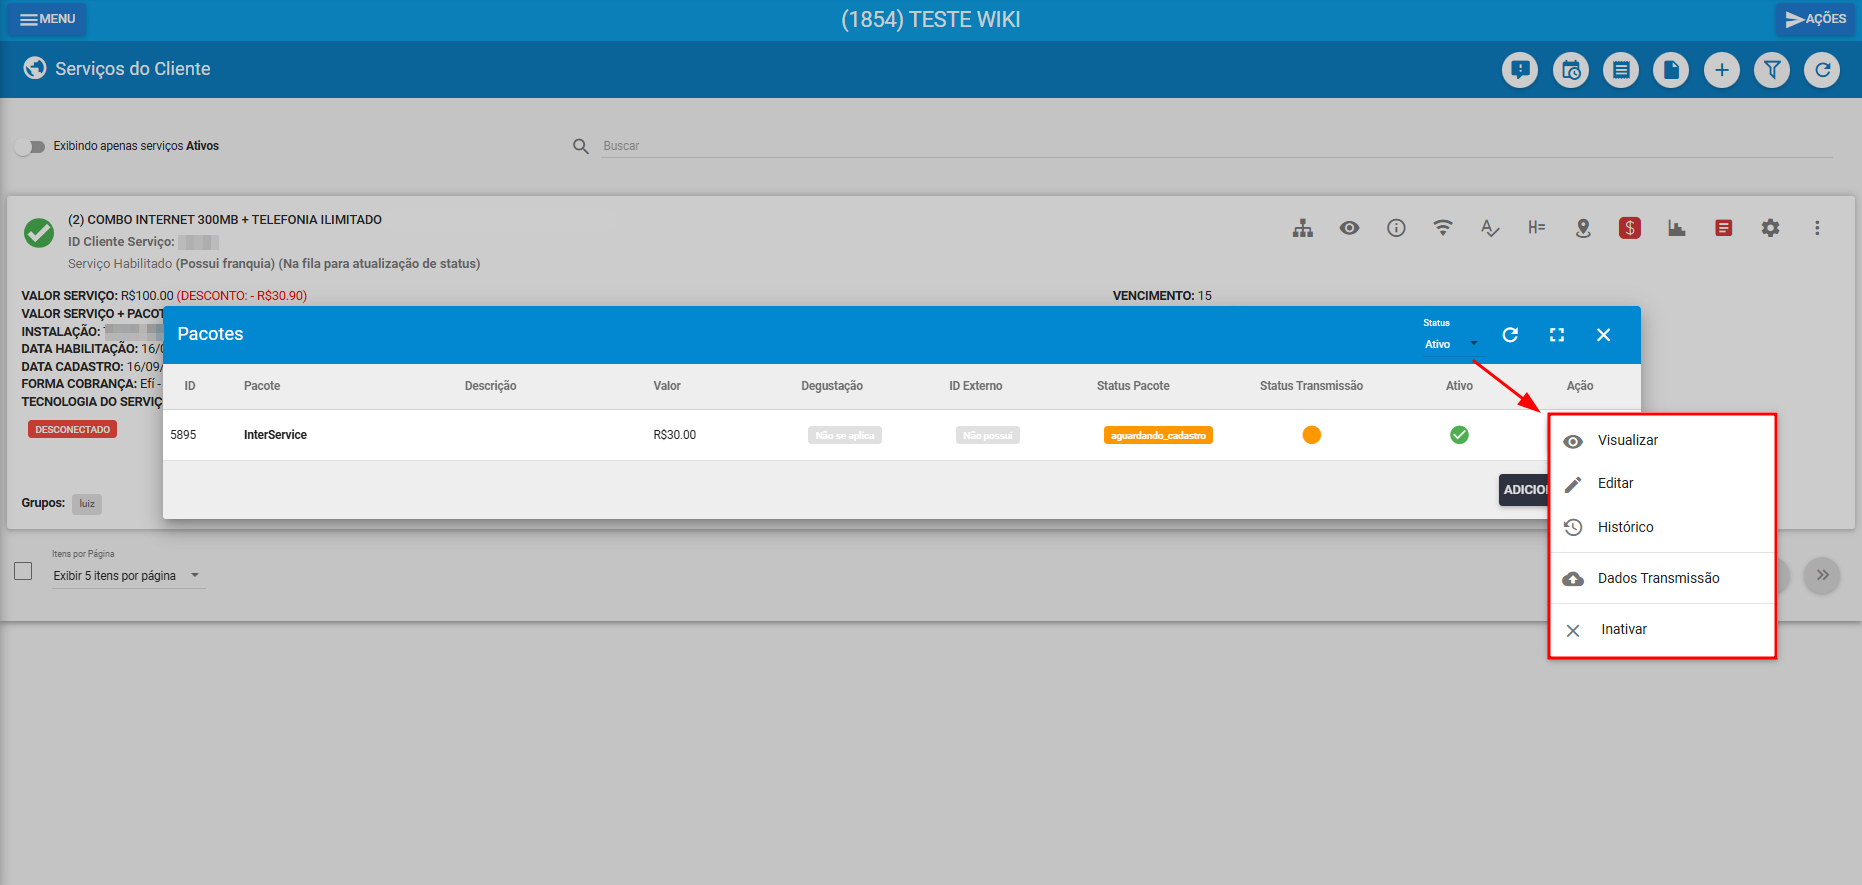Click the wifi connection icon

click(x=1443, y=228)
